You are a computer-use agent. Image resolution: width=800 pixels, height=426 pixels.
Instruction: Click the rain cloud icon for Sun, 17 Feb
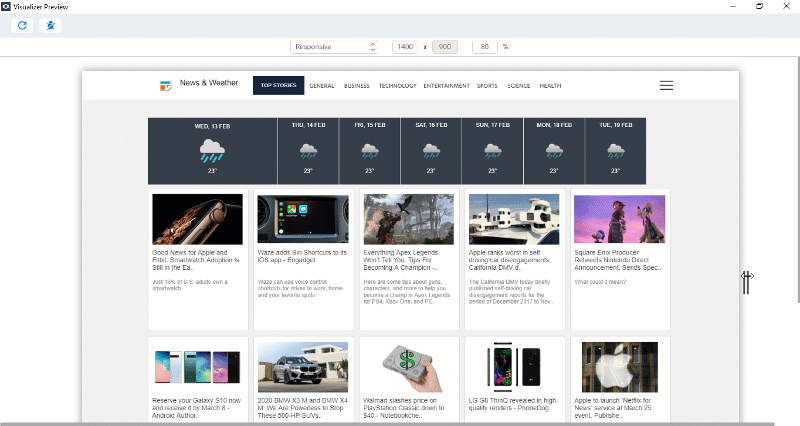pyautogui.click(x=492, y=152)
